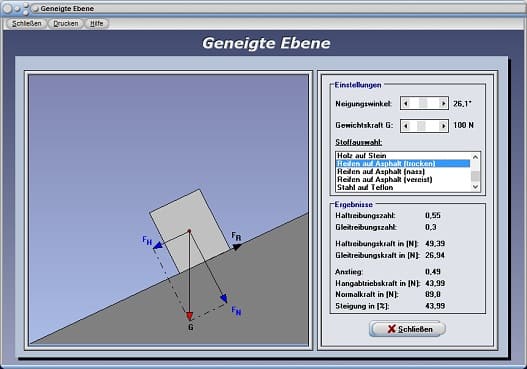This screenshot has width=527, height=369.
Task: Click Stoffauswahl list scroll up arrow
Action: pos(475,157)
